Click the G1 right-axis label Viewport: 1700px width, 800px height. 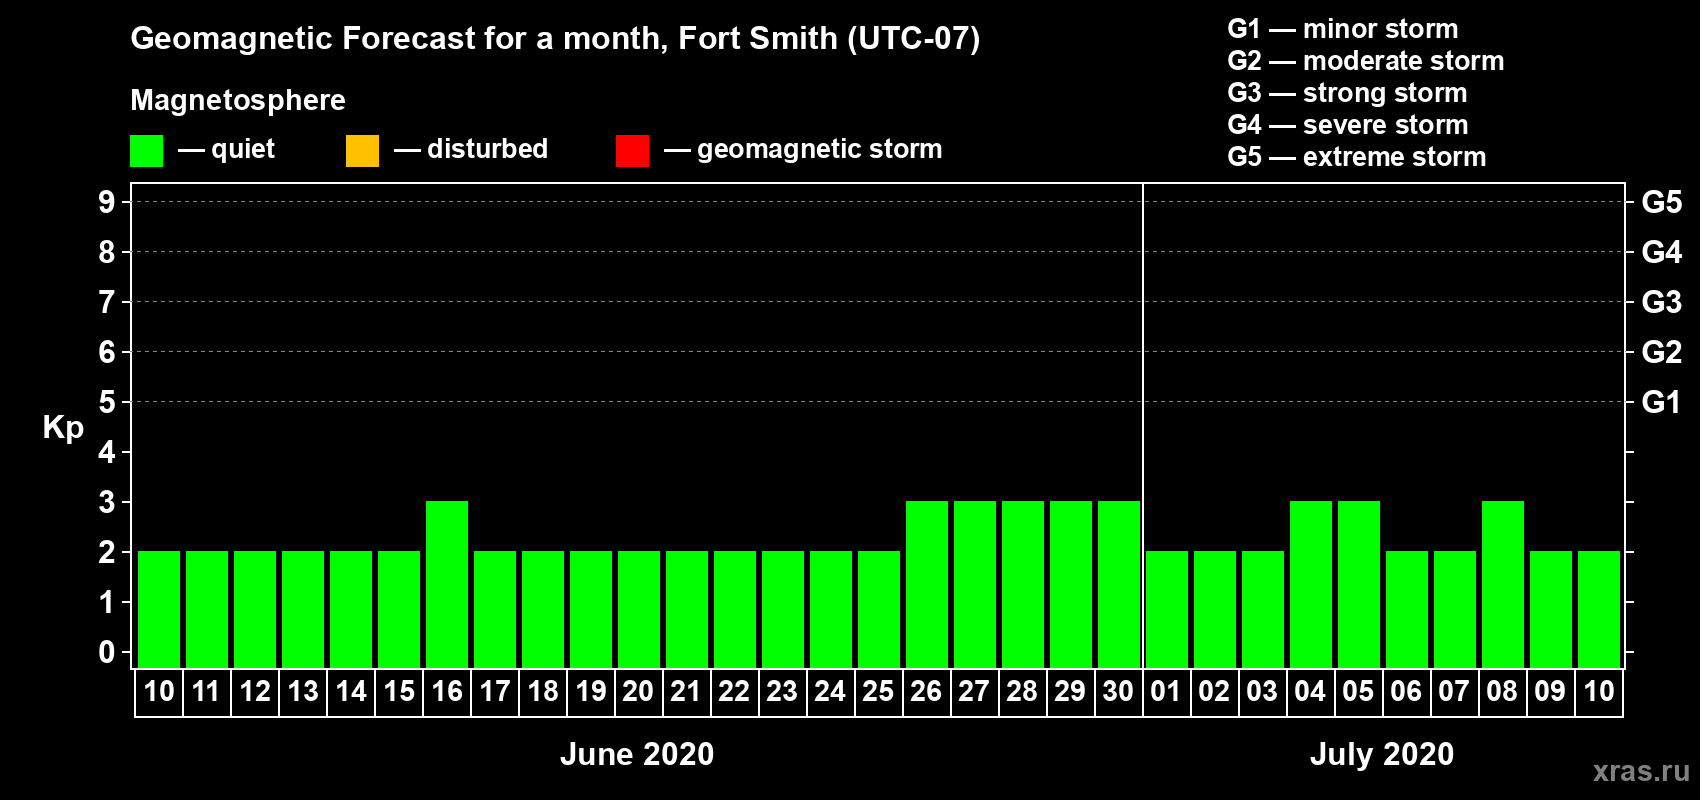click(1662, 402)
